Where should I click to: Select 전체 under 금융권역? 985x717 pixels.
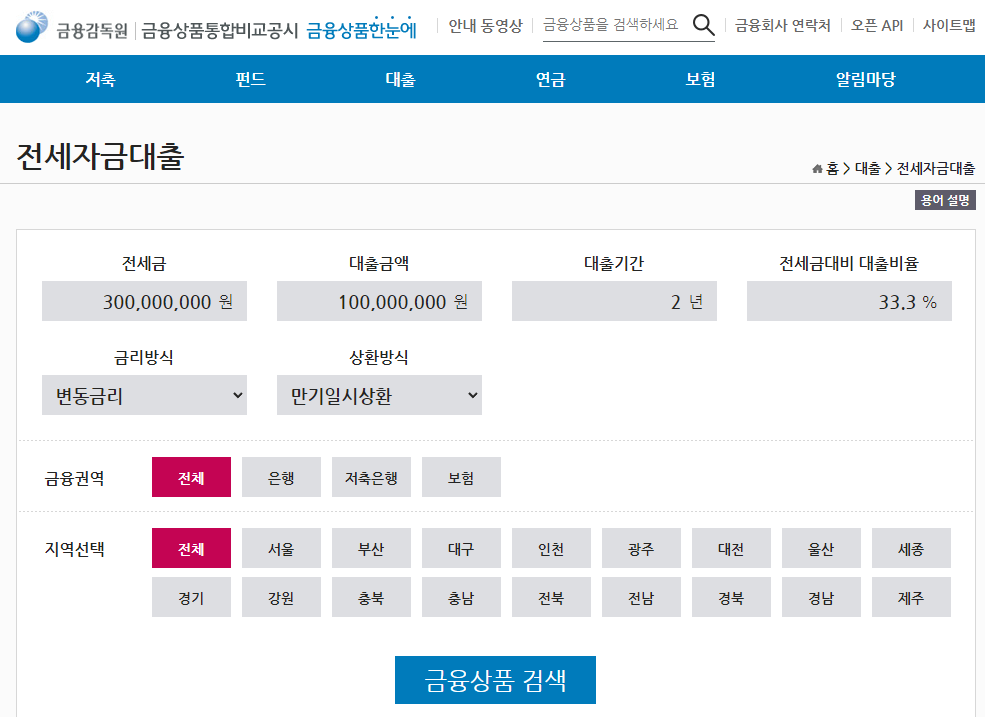click(192, 477)
